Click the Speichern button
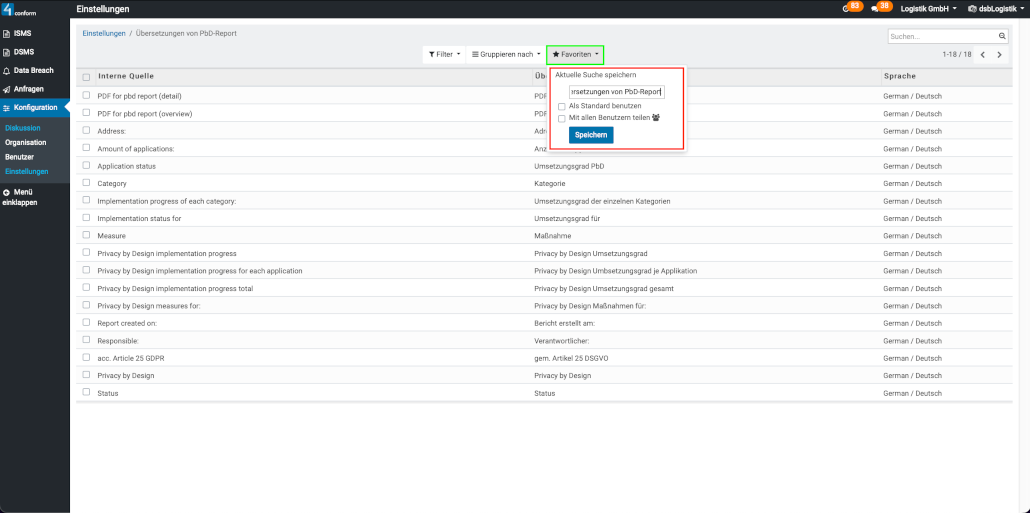The height and width of the screenshot is (513, 1030). tap(591, 135)
